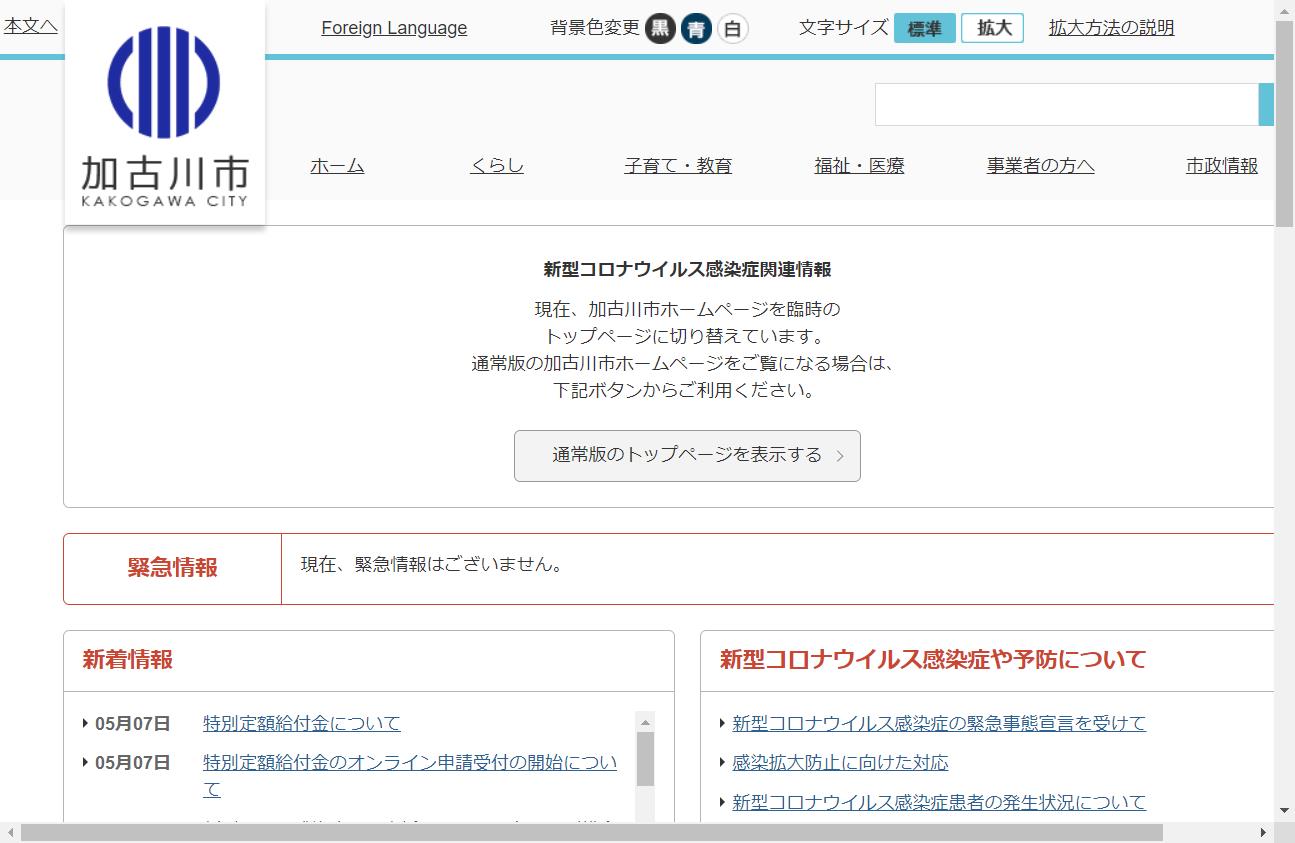Open the ホーム navigation menu
Image resolution: width=1295 pixels, height=843 pixels.
337,166
